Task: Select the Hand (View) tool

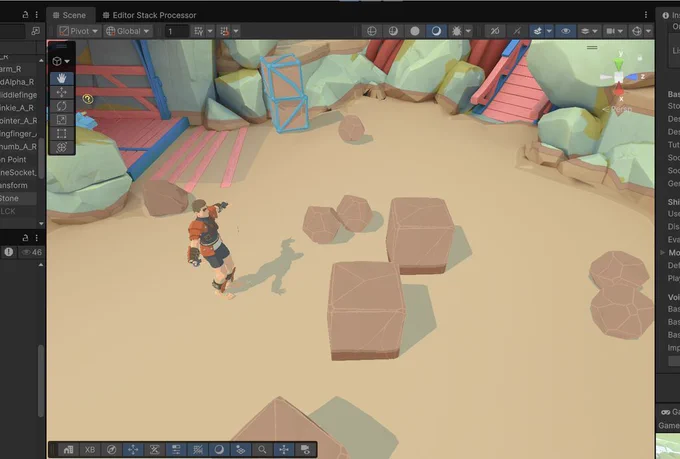Action: coord(62,78)
